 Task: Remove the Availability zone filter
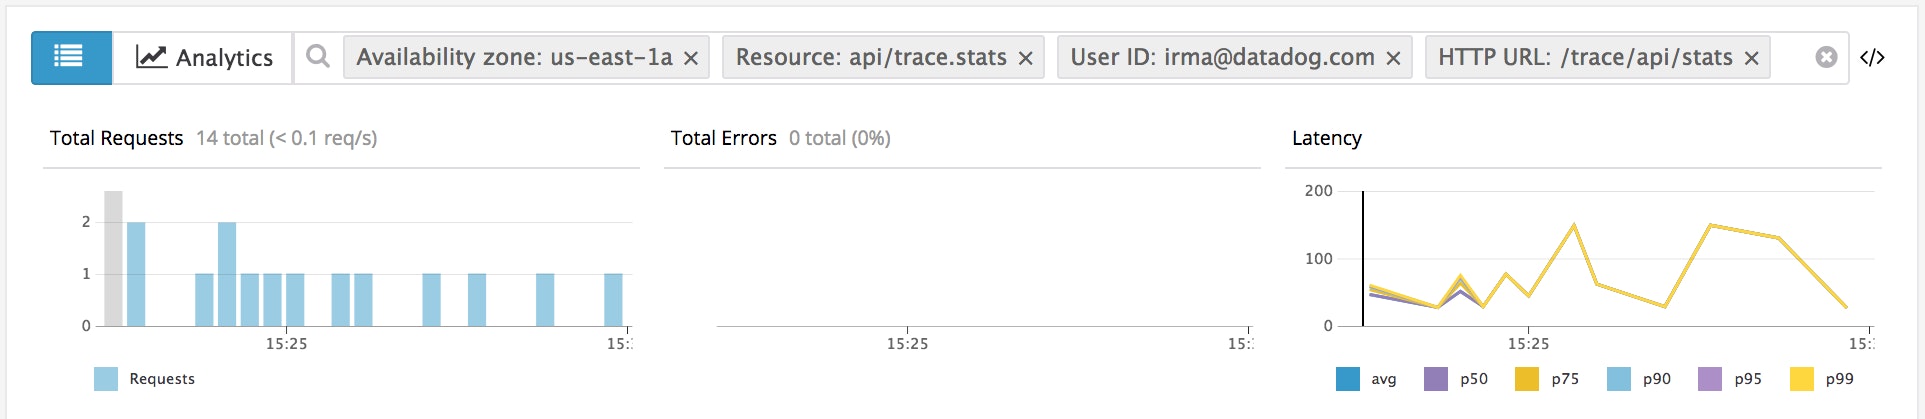point(691,59)
